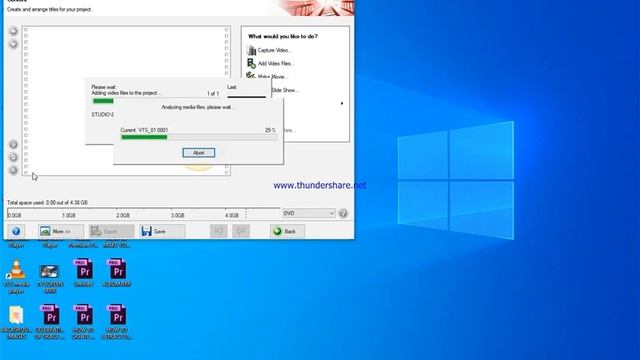
Task: Click the Capture Video camera icon
Action: pos(251,50)
